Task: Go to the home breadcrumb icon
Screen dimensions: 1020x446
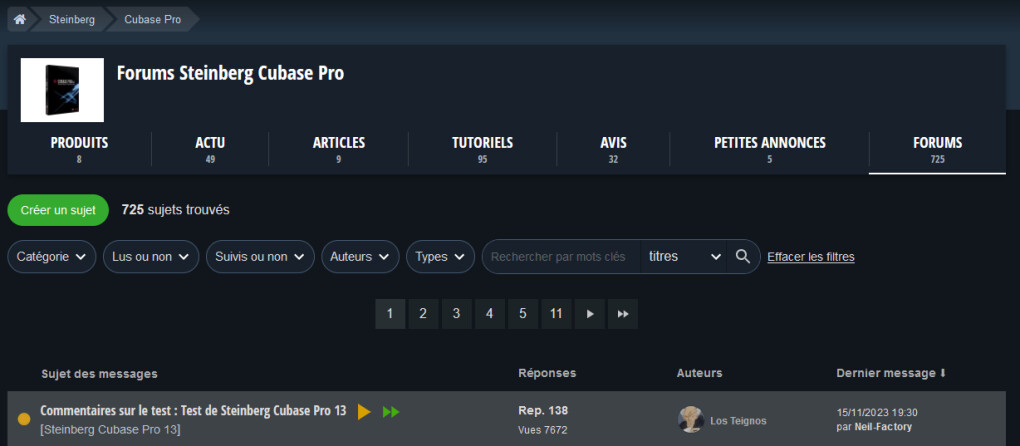Action: (20, 20)
